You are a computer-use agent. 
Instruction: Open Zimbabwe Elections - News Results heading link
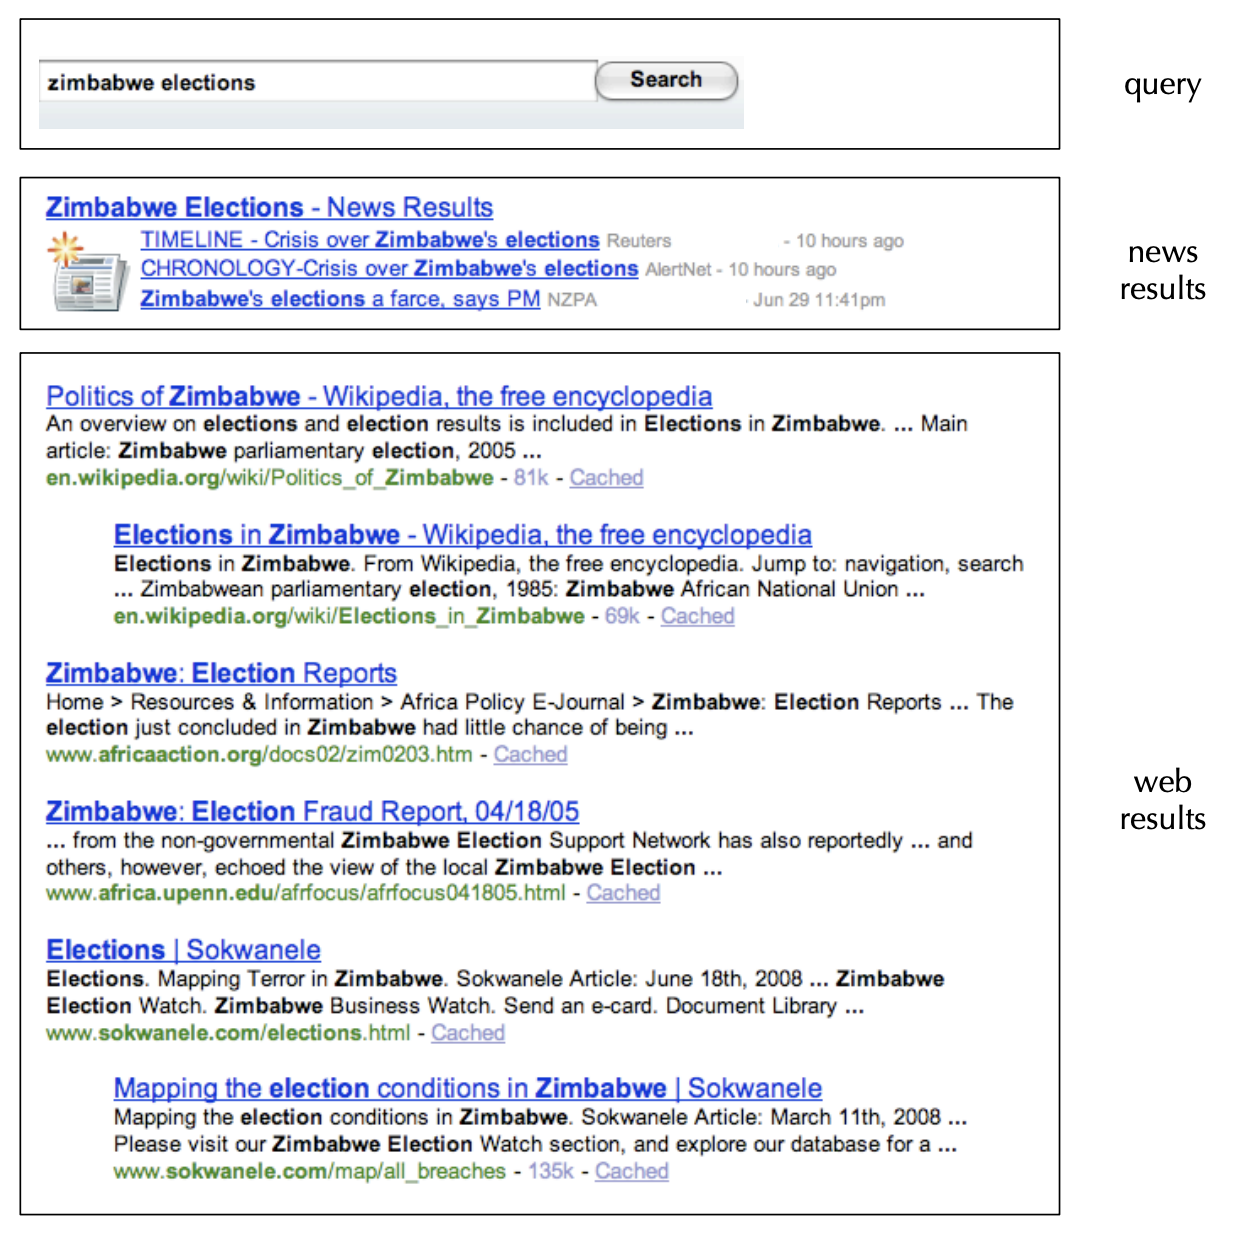(x=269, y=207)
